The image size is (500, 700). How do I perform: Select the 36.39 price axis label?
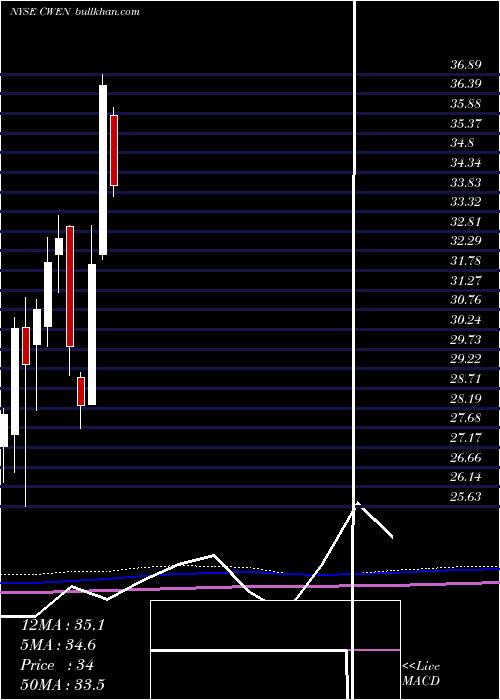pos(466,84)
